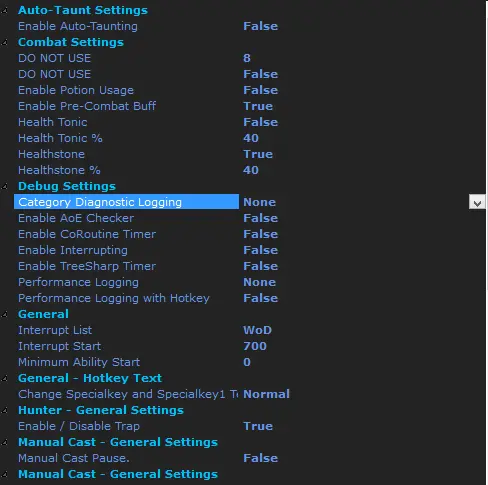Screen dimensions: 488x485
Task: Click the Enable Pre-Combat Buff True value
Action: [258, 106]
